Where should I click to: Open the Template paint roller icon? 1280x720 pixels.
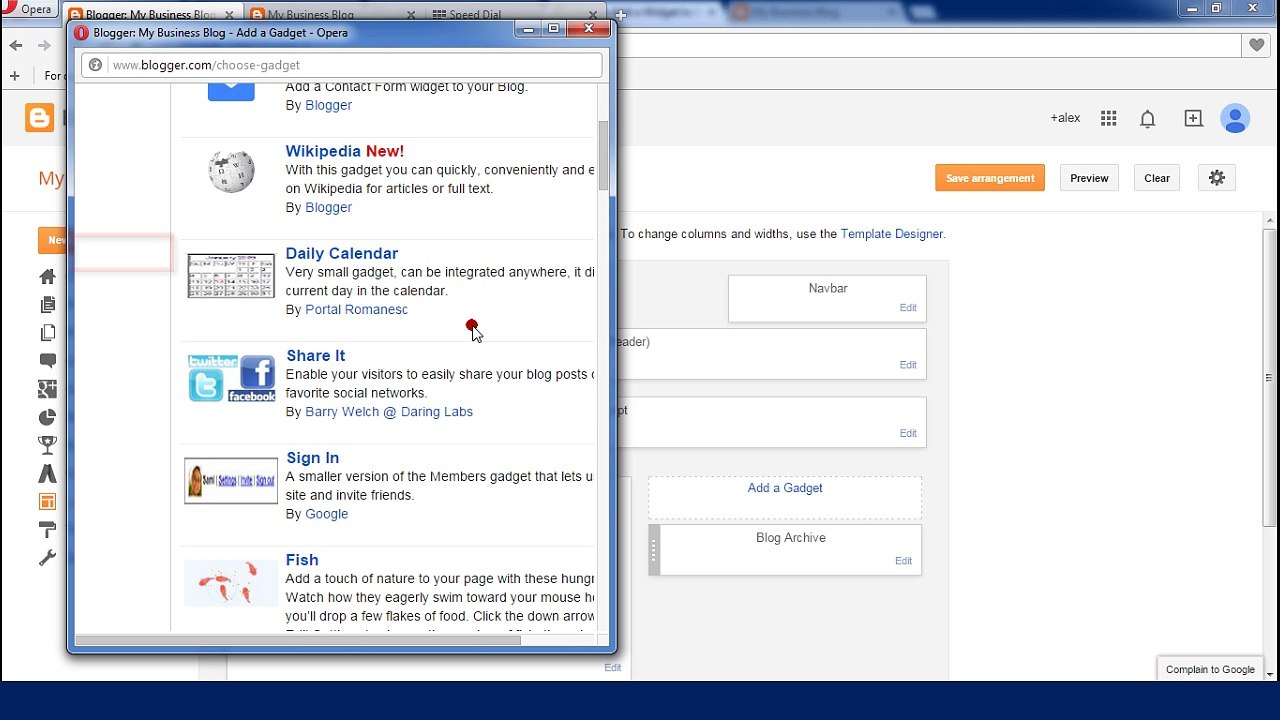click(x=47, y=529)
